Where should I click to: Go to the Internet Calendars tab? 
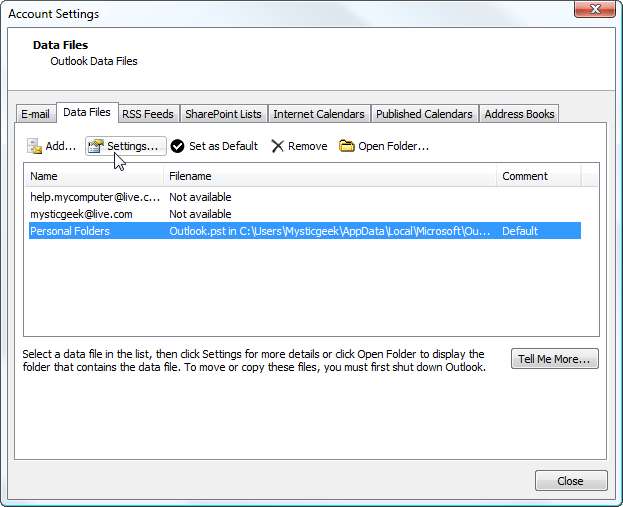[x=319, y=114]
